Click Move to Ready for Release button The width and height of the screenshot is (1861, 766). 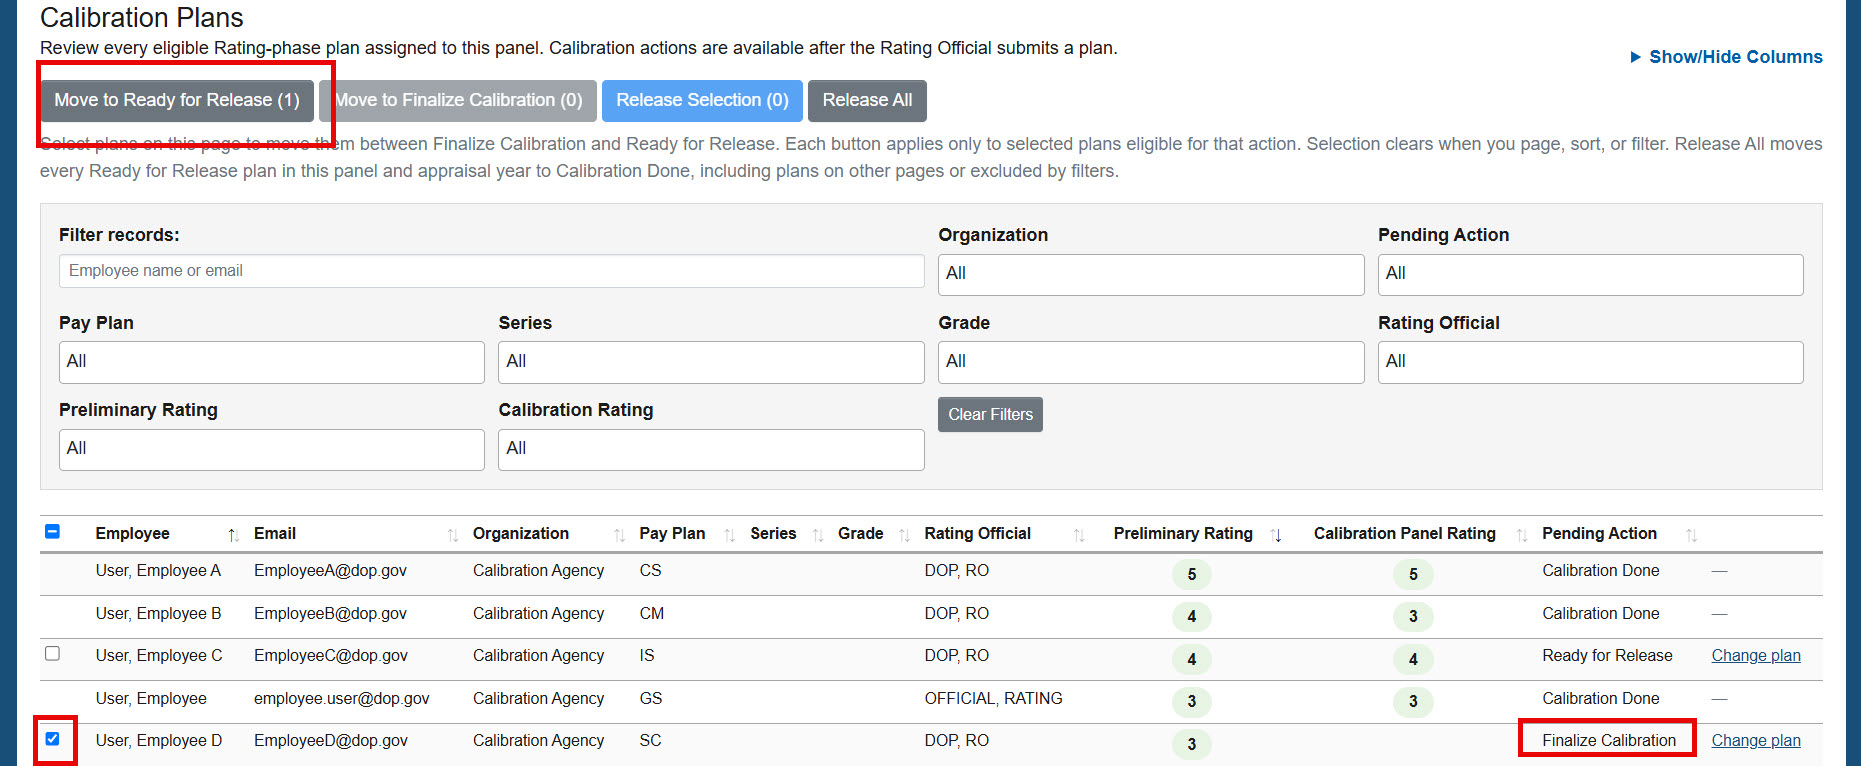coord(177,100)
